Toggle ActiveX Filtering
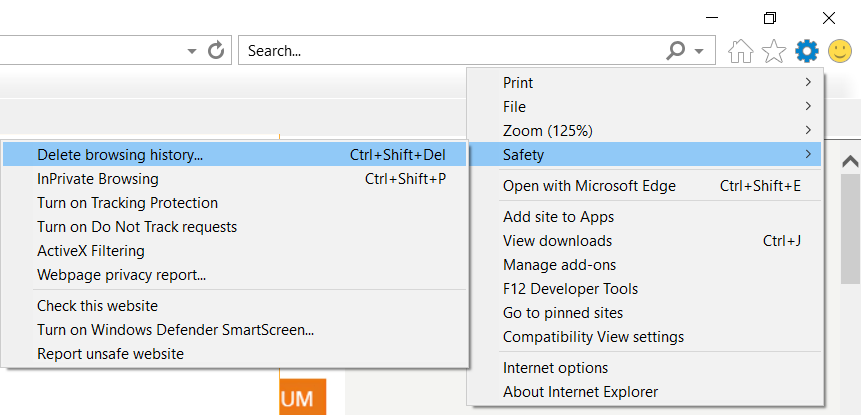The height and width of the screenshot is (415, 861). point(91,251)
